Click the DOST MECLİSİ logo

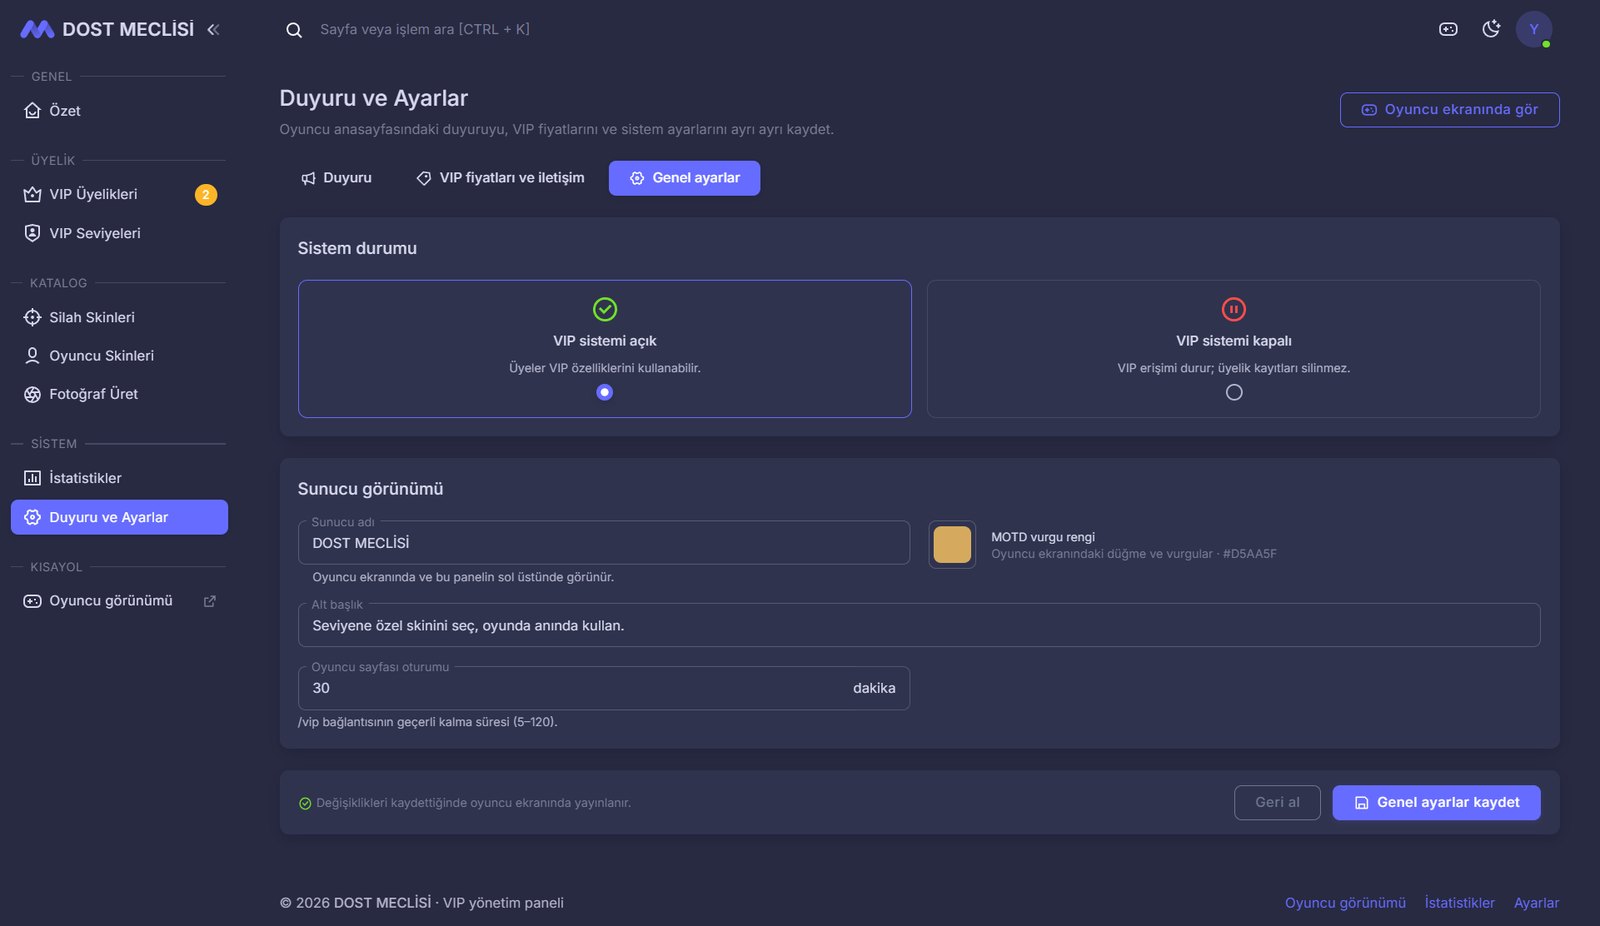coord(107,30)
